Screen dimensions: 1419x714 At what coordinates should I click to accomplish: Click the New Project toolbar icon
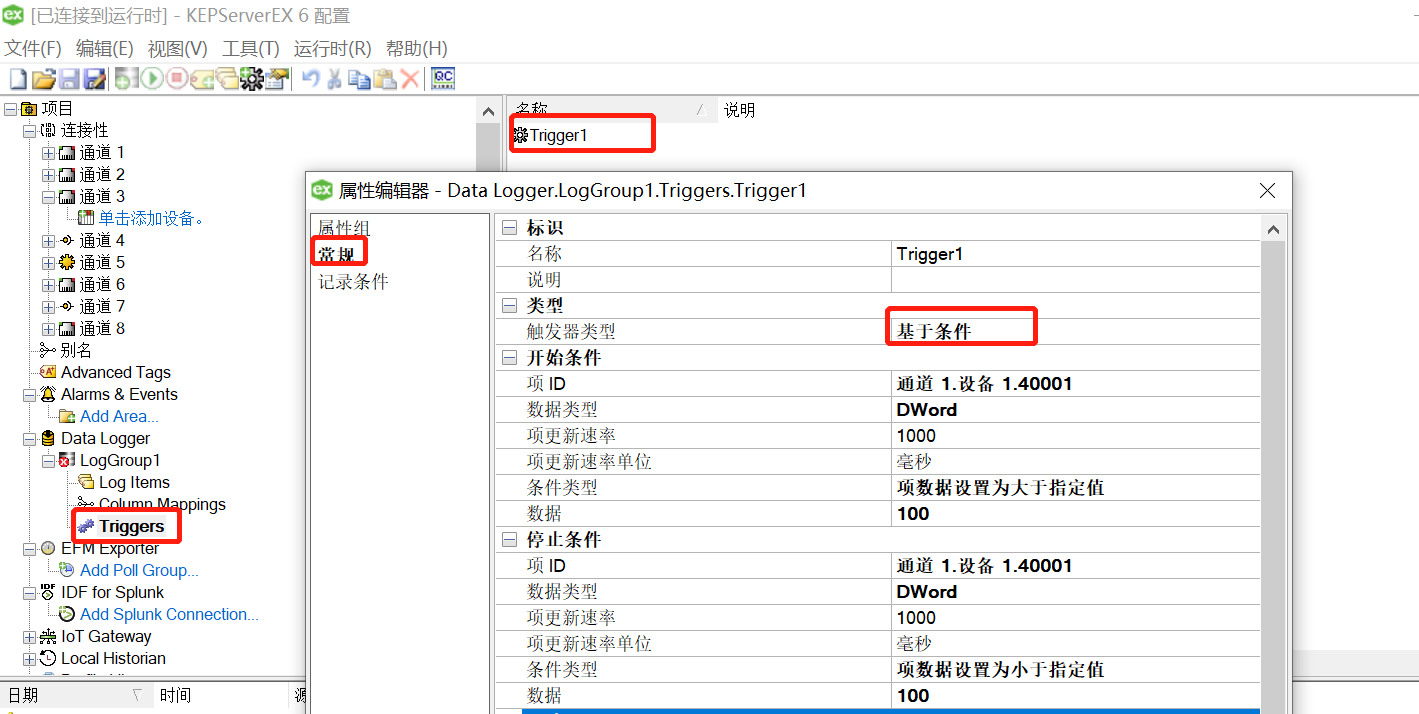[x=17, y=79]
